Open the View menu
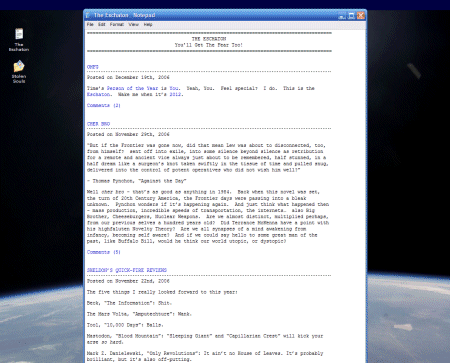Image resolution: width=450 pixels, height=363 pixels. [133, 24]
